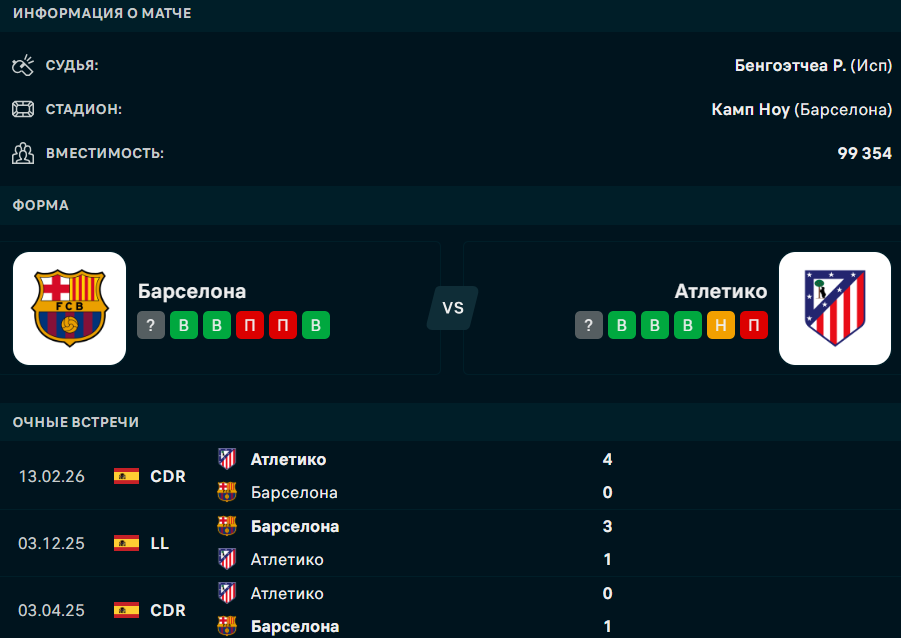Image resolution: width=901 pixels, height=638 pixels.
Task: Click the referee whistle icon
Action: tap(23, 66)
